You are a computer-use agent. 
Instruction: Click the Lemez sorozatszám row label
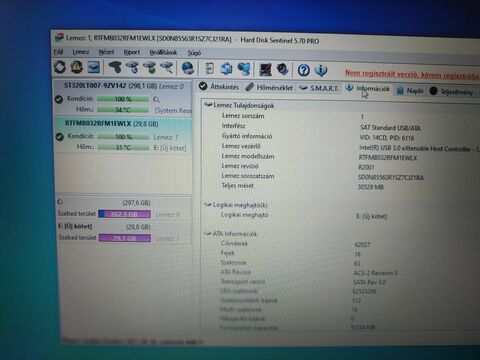coord(248,176)
